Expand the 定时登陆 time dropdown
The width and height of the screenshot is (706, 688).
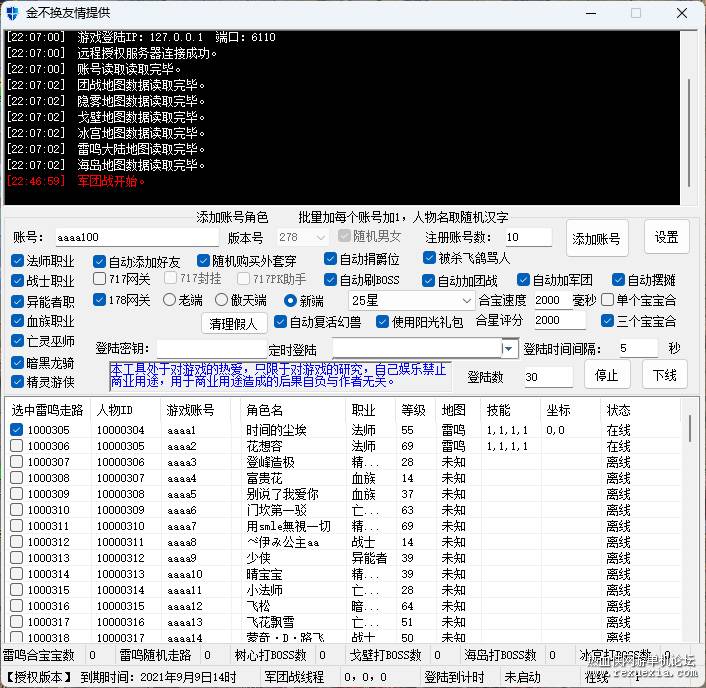point(509,349)
